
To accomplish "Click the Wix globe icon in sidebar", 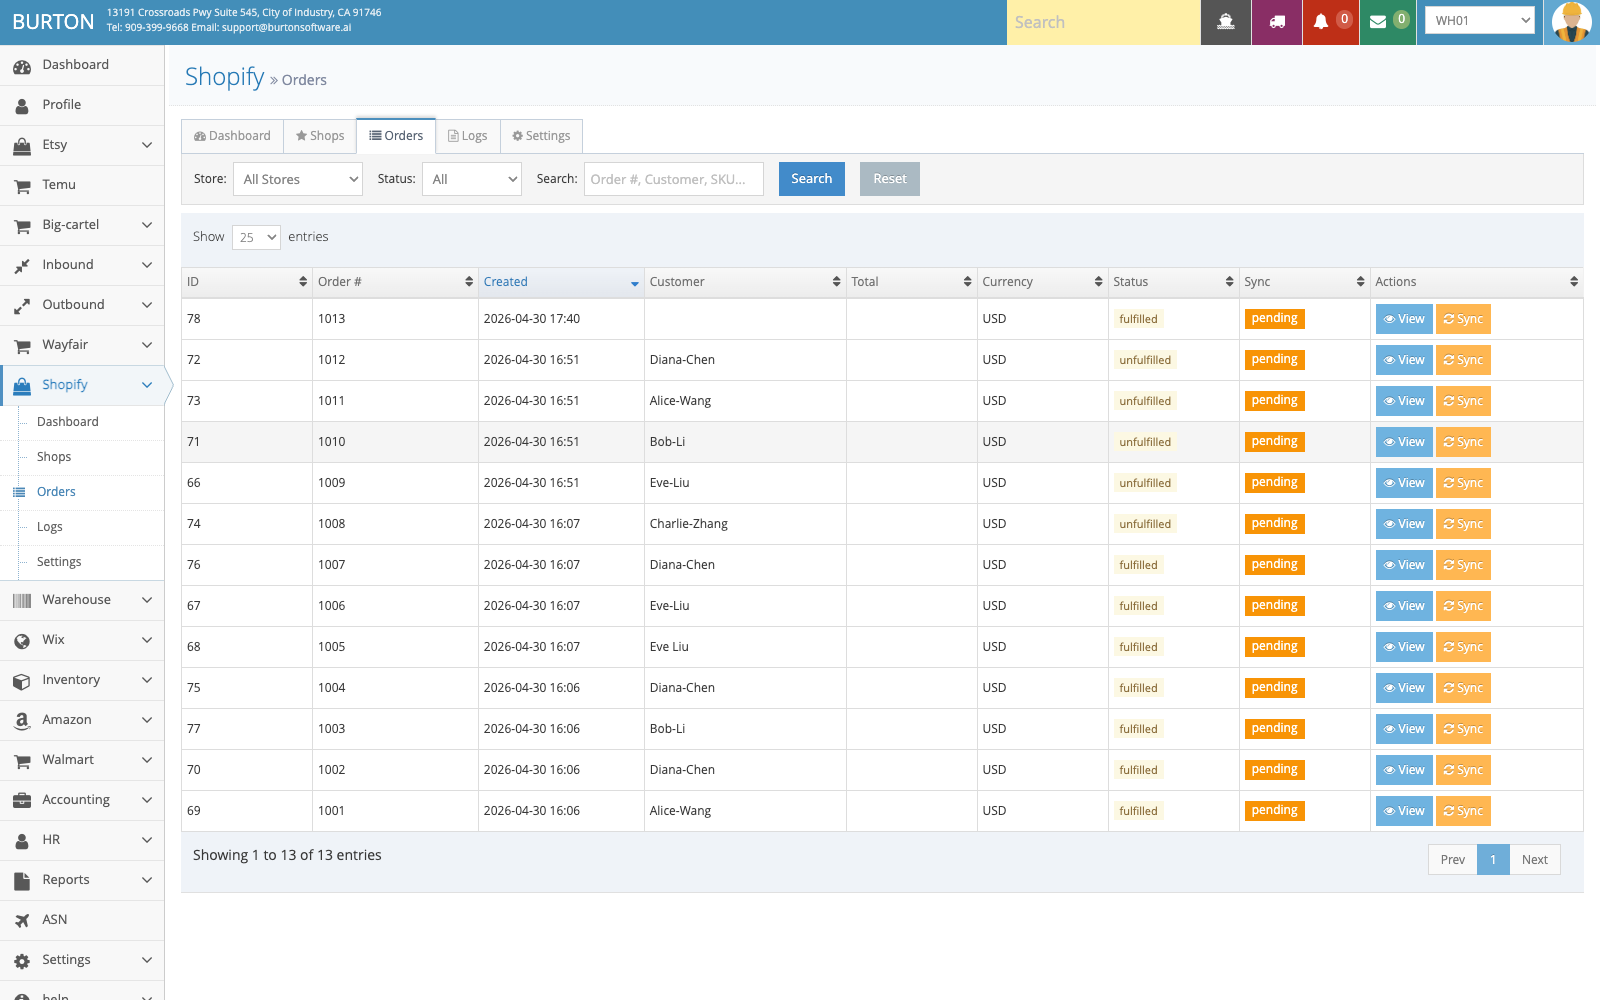I will (x=22, y=641).
